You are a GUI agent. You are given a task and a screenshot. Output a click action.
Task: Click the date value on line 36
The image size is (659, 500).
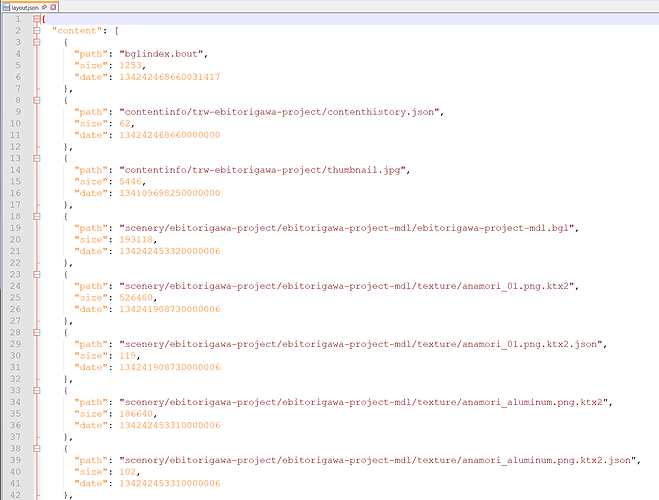170,425
